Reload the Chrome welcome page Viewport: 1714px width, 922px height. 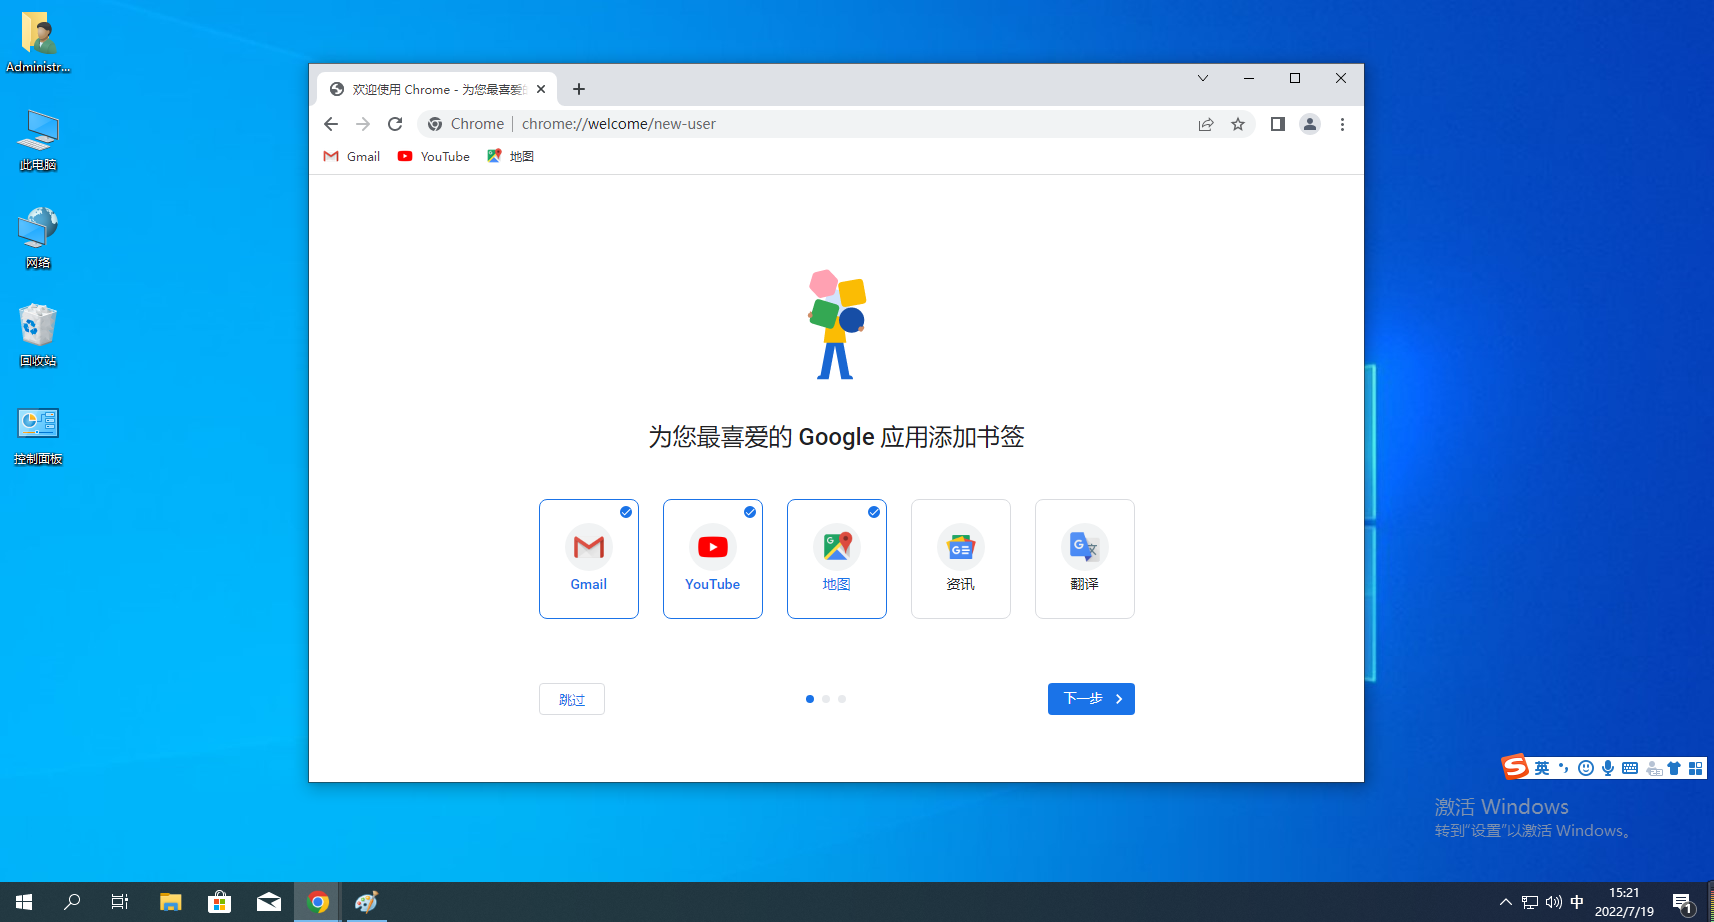tap(395, 124)
